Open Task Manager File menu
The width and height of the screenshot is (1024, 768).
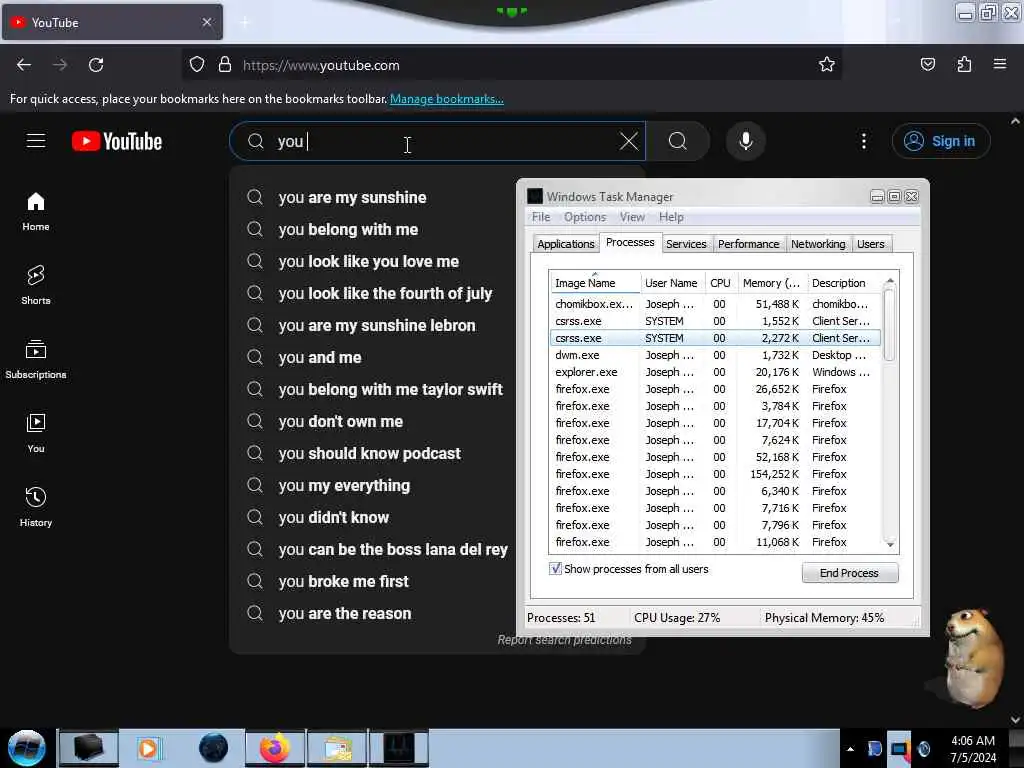coord(541,217)
